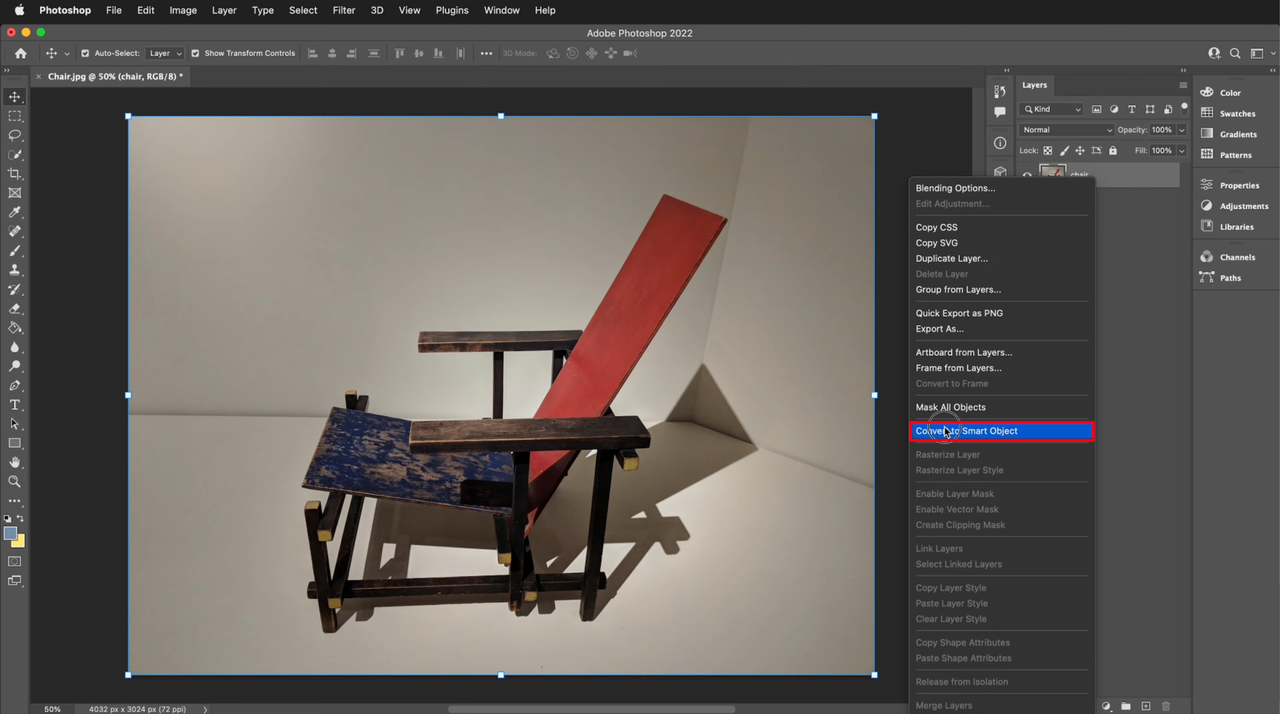The height and width of the screenshot is (714, 1280).
Task: Select the Lasso tool
Action: pyautogui.click(x=15, y=135)
